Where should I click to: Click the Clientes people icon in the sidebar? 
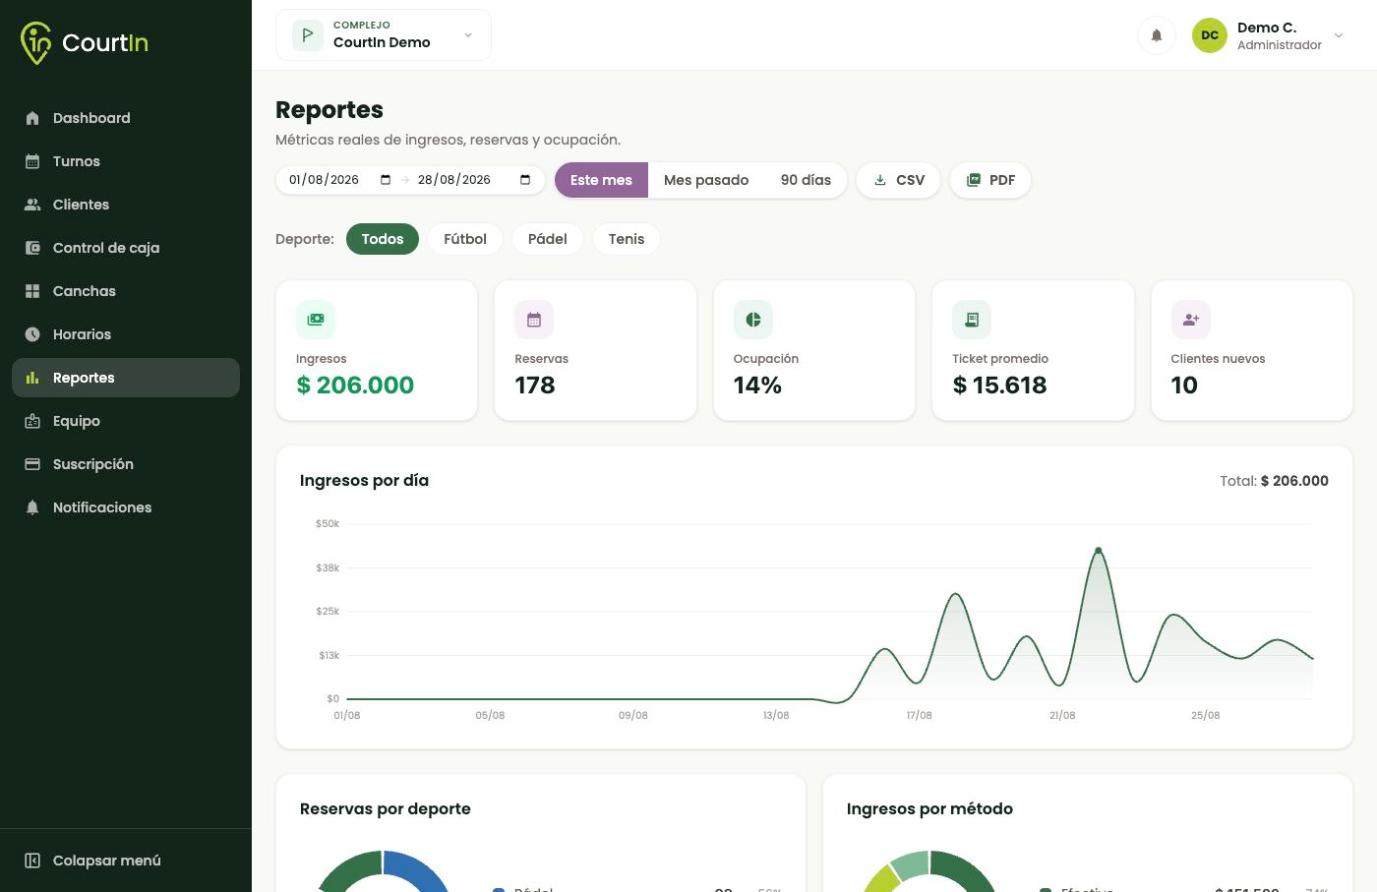32,204
